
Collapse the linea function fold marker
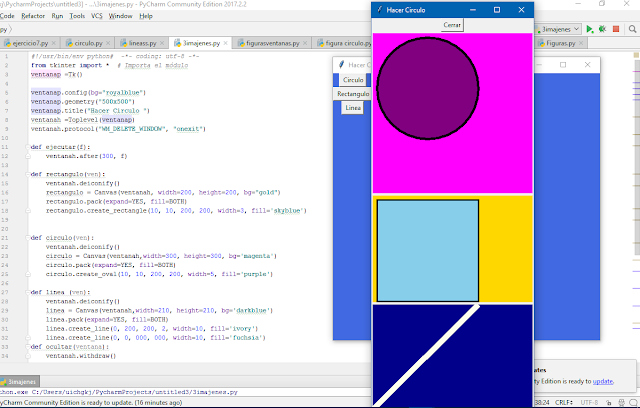click(x=28, y=292)
